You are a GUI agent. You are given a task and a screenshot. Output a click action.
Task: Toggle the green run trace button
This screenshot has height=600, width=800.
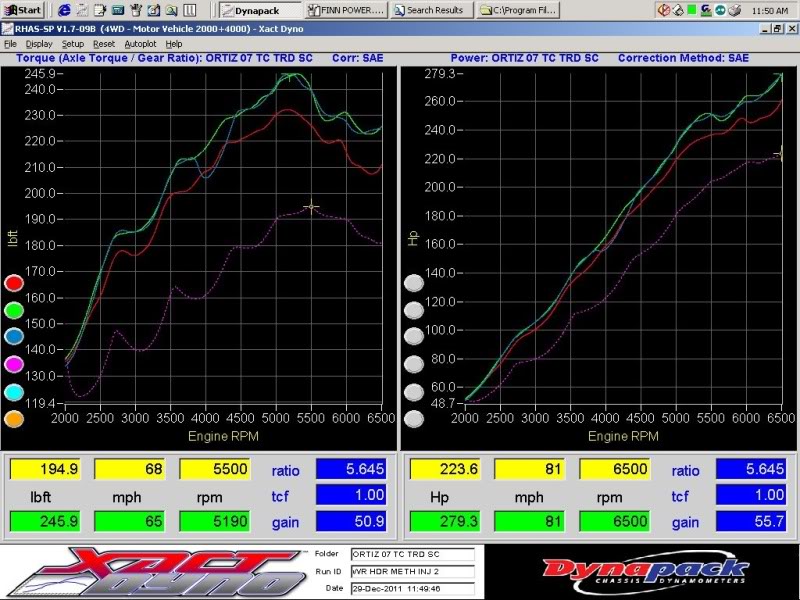point(14,311)
